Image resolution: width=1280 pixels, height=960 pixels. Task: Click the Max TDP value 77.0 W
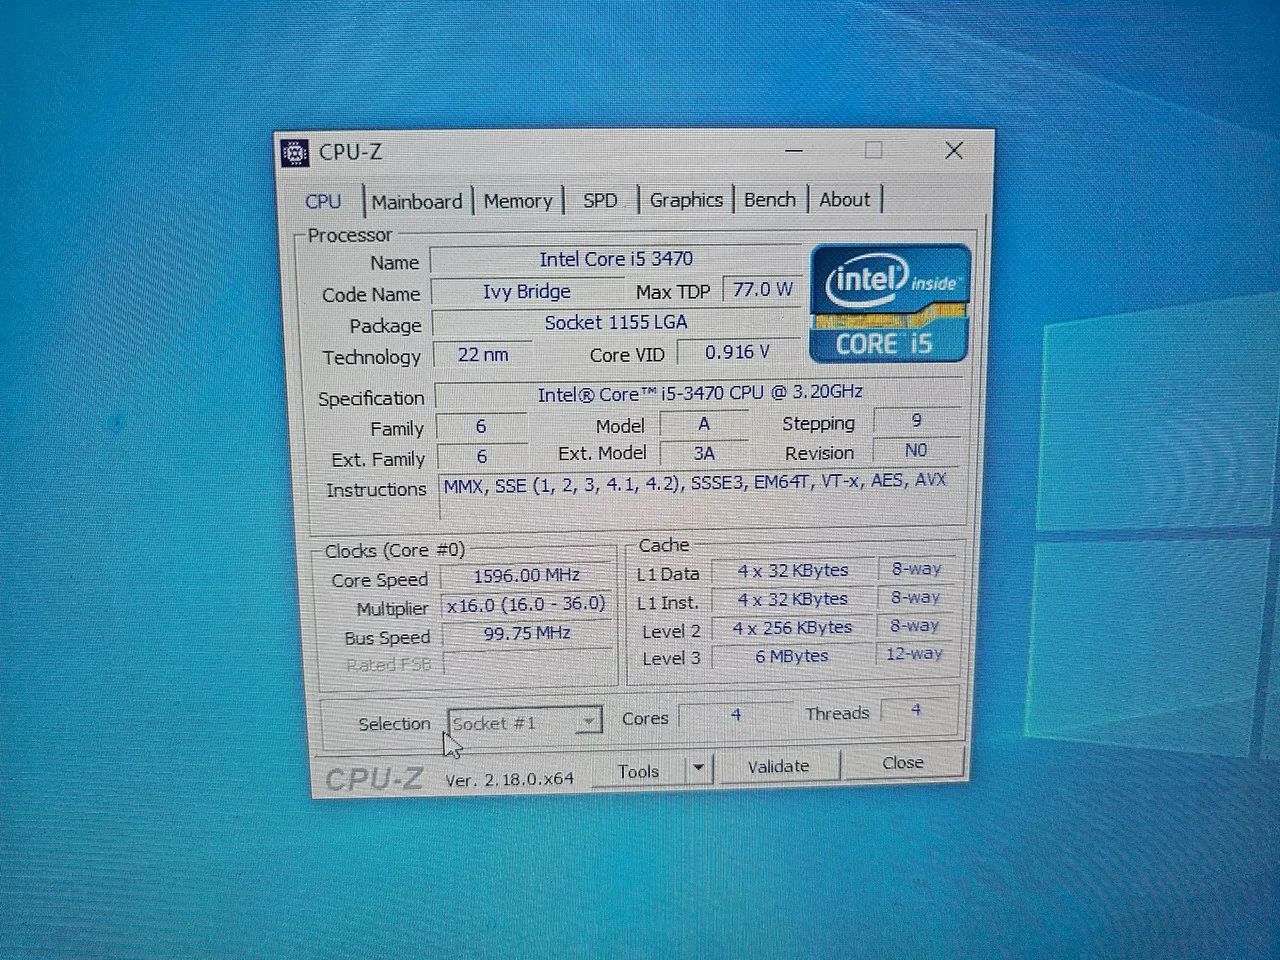(762, 289)
